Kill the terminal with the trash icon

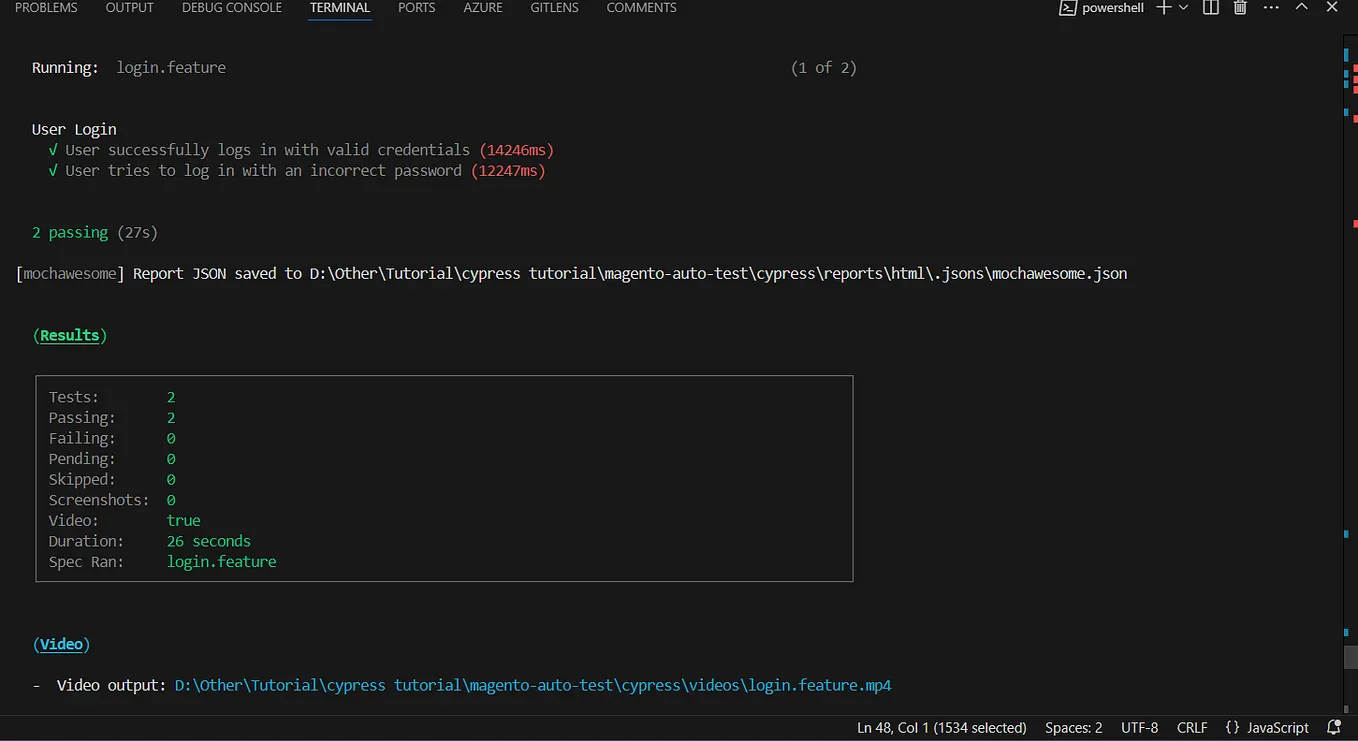pos(1240,8)
